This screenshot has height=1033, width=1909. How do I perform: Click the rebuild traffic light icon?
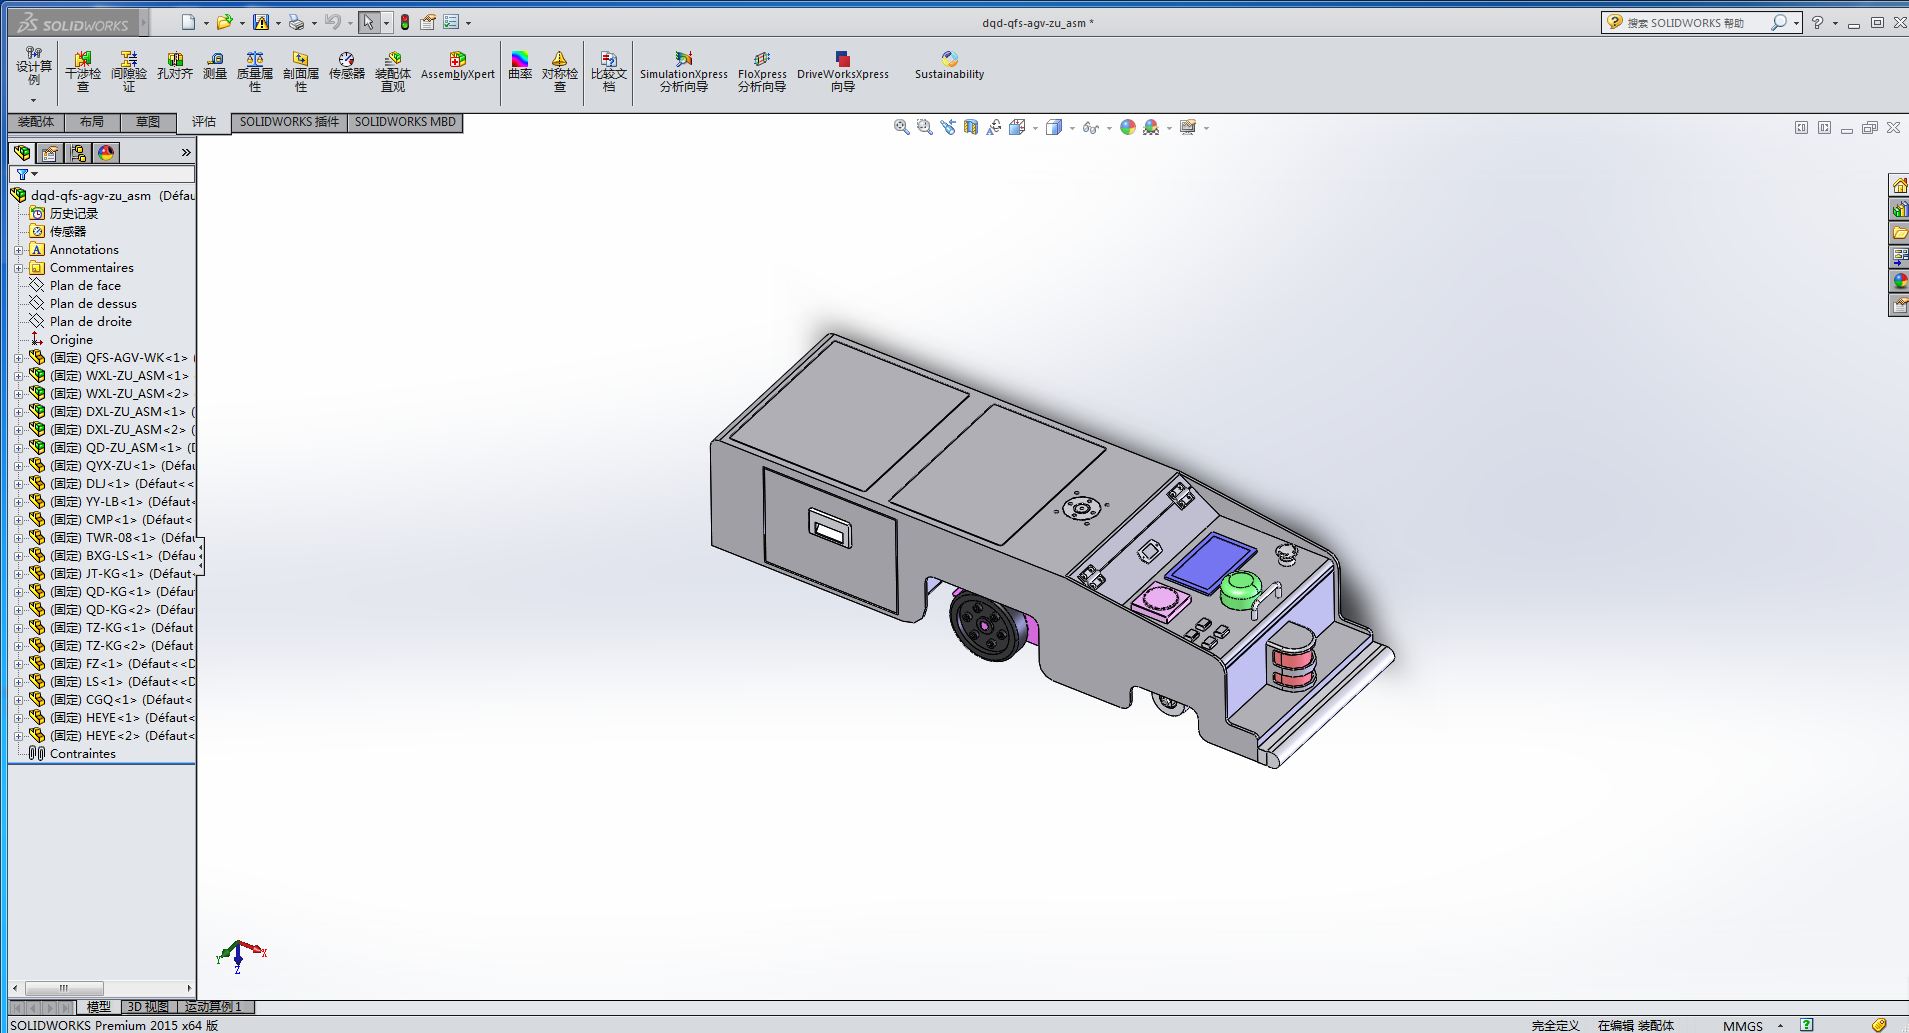[x=405, y=22]
